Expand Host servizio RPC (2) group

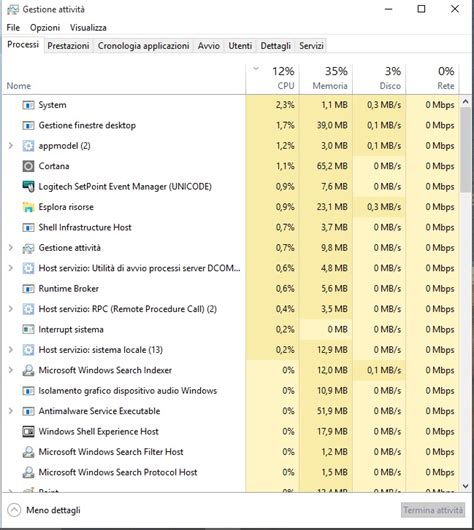pos(10,309)
